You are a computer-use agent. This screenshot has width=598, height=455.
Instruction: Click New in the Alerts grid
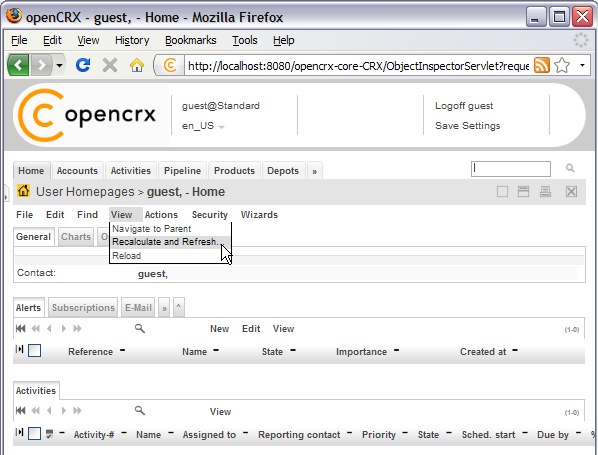click(219, 329)
